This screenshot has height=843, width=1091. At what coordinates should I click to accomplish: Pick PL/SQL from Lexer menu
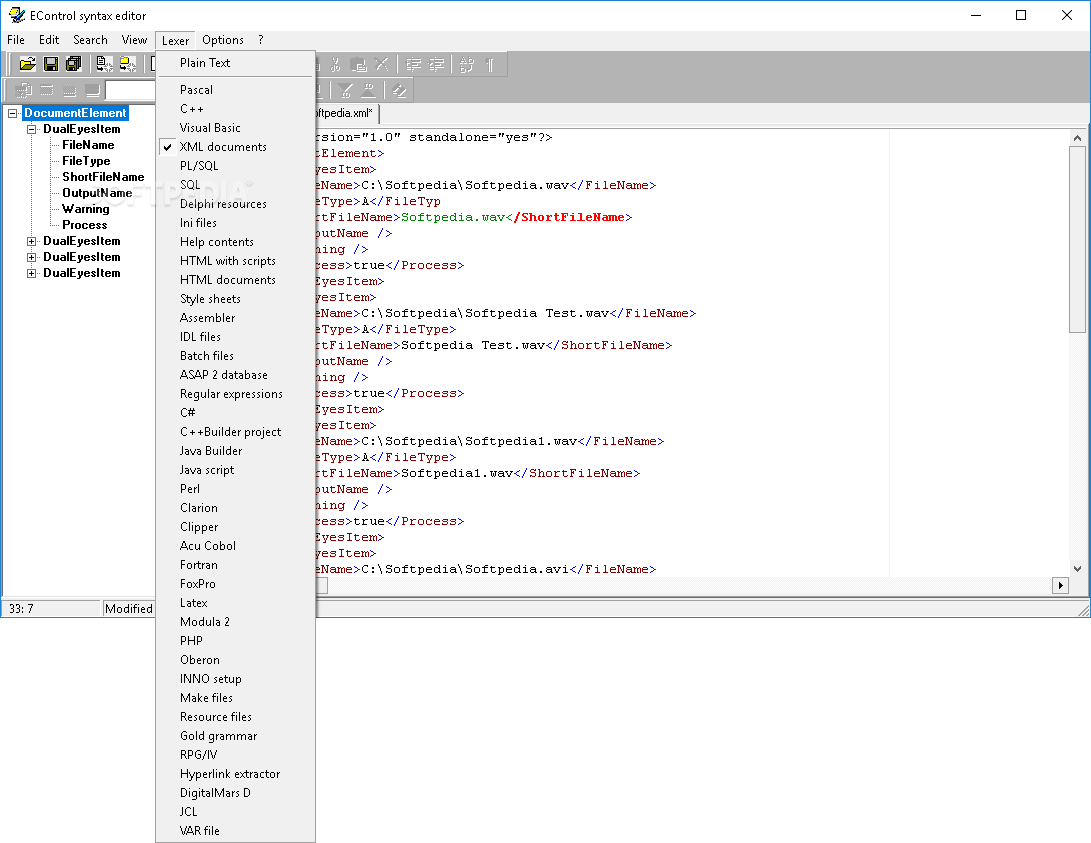pyautogui.click(x=235, y=166)
